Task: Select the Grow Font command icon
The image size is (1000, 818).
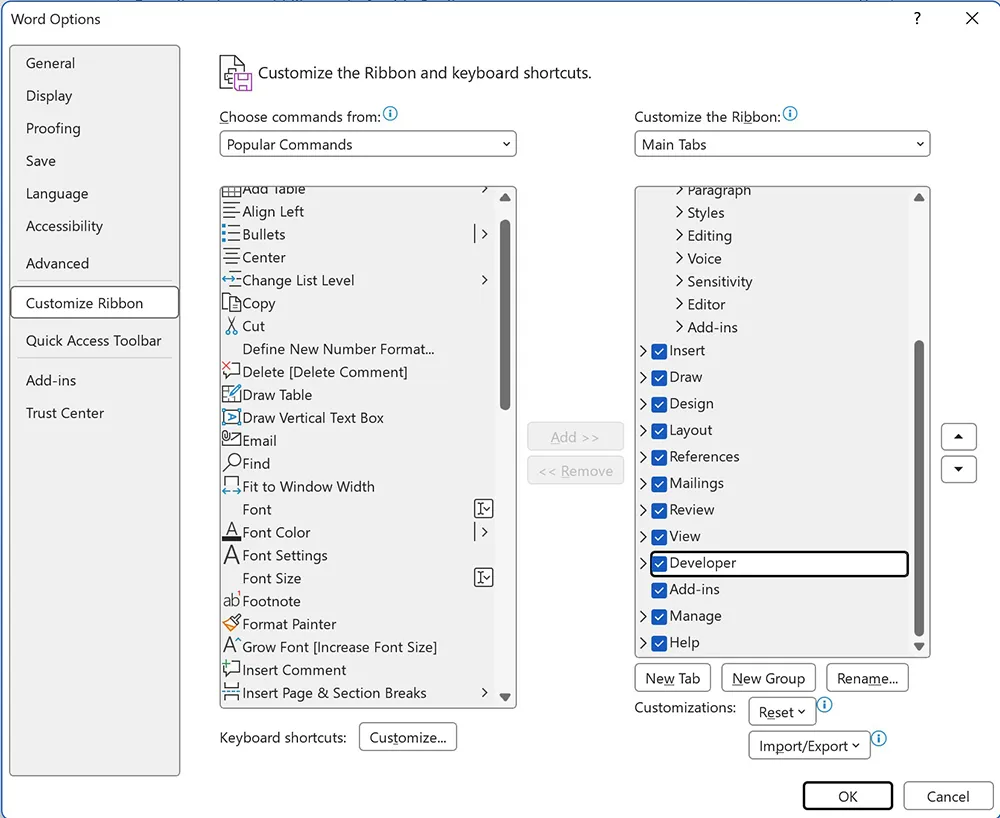Action: tap(231, 646)
